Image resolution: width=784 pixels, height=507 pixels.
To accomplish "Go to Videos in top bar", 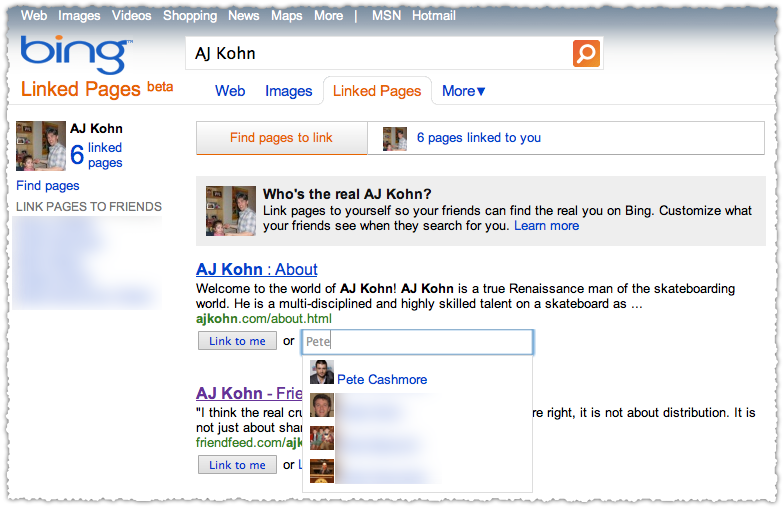I will click(x=132, y=16).
